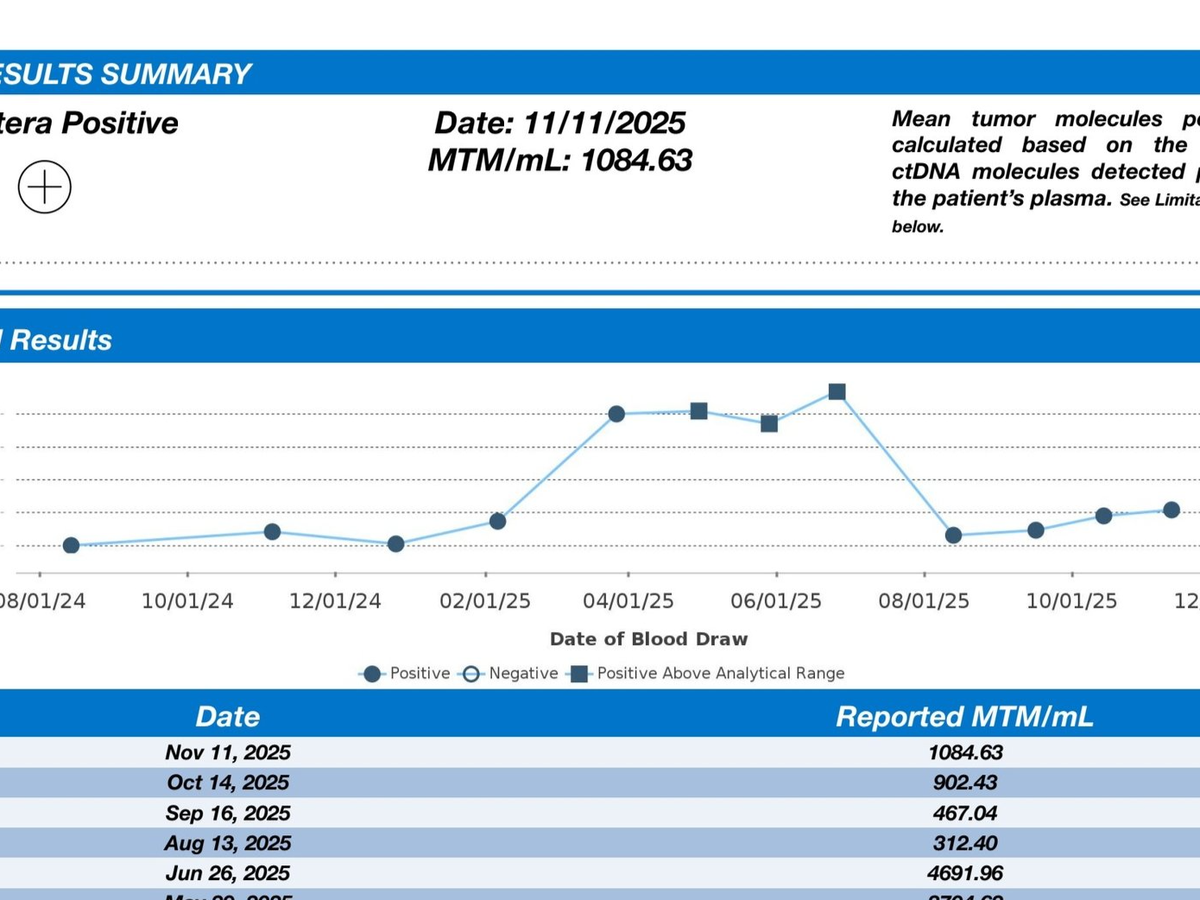Click the lowest data point just after 08/01/25
The image size is (1200, 900).
[x=954, y=536]
